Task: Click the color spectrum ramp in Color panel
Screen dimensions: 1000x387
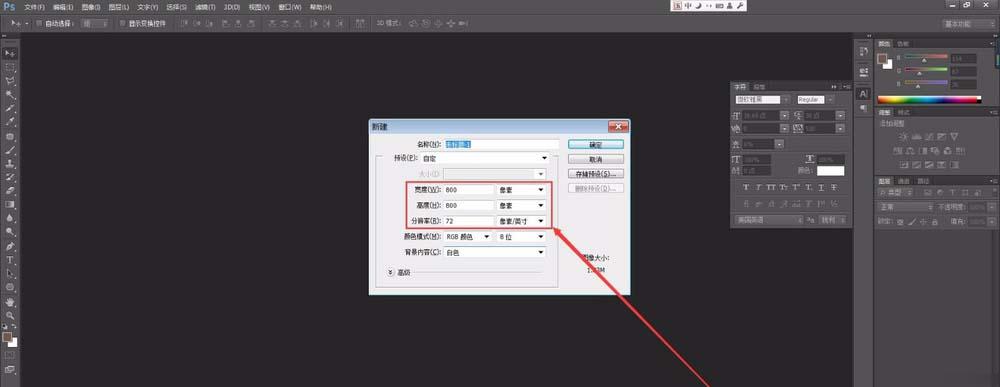Action: [x=929, y=99]
